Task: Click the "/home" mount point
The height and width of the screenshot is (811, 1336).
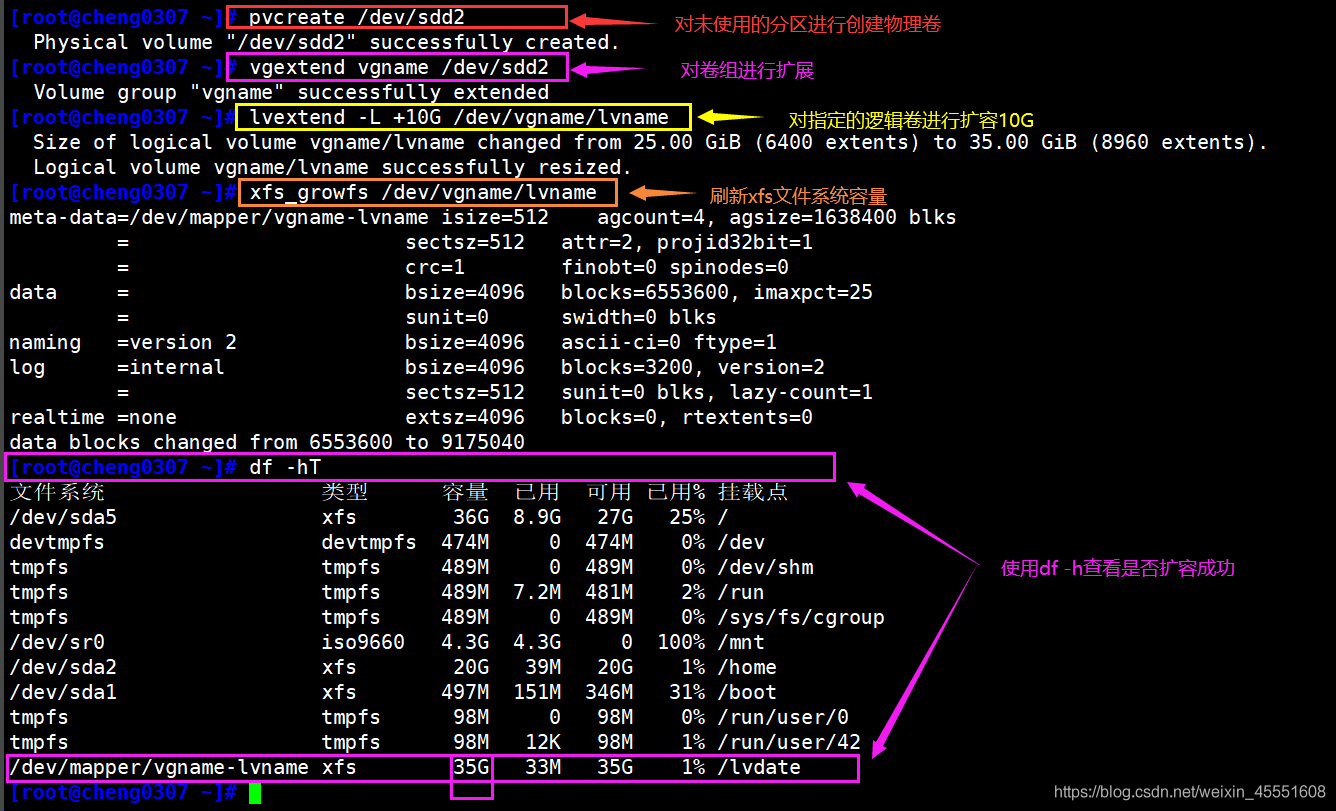Action: tap(747, 667)
